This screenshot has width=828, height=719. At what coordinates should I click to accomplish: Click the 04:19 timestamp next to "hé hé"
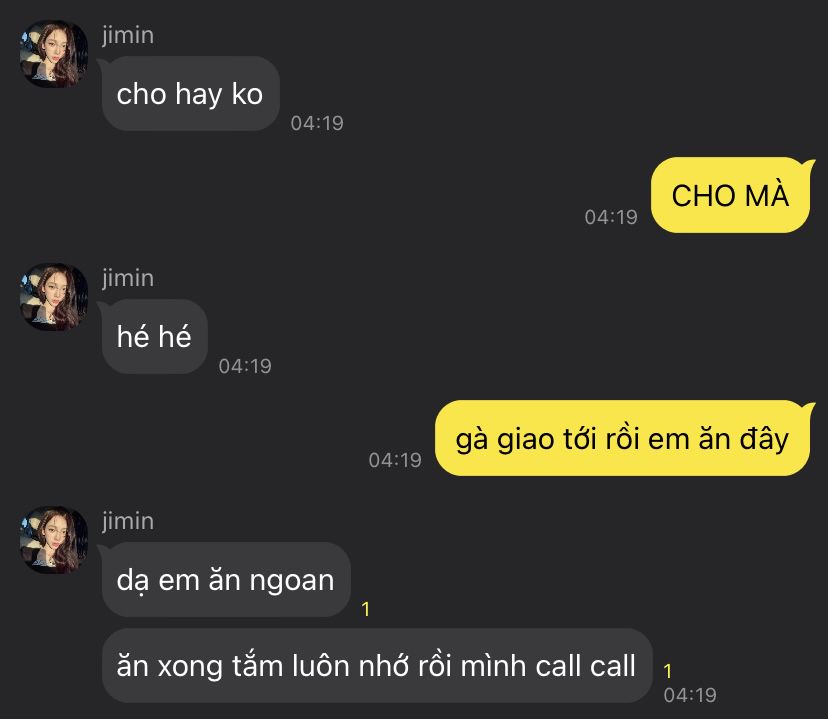click(x=245, y=366)
